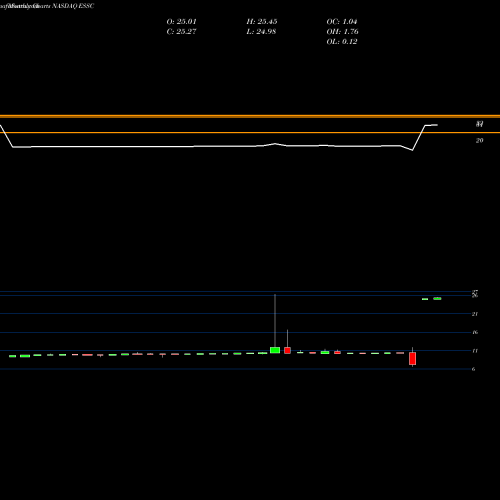Viewport: 500px width, 500px height.
Task: Click the first green candle at chart start
Action: coord(12,356)
